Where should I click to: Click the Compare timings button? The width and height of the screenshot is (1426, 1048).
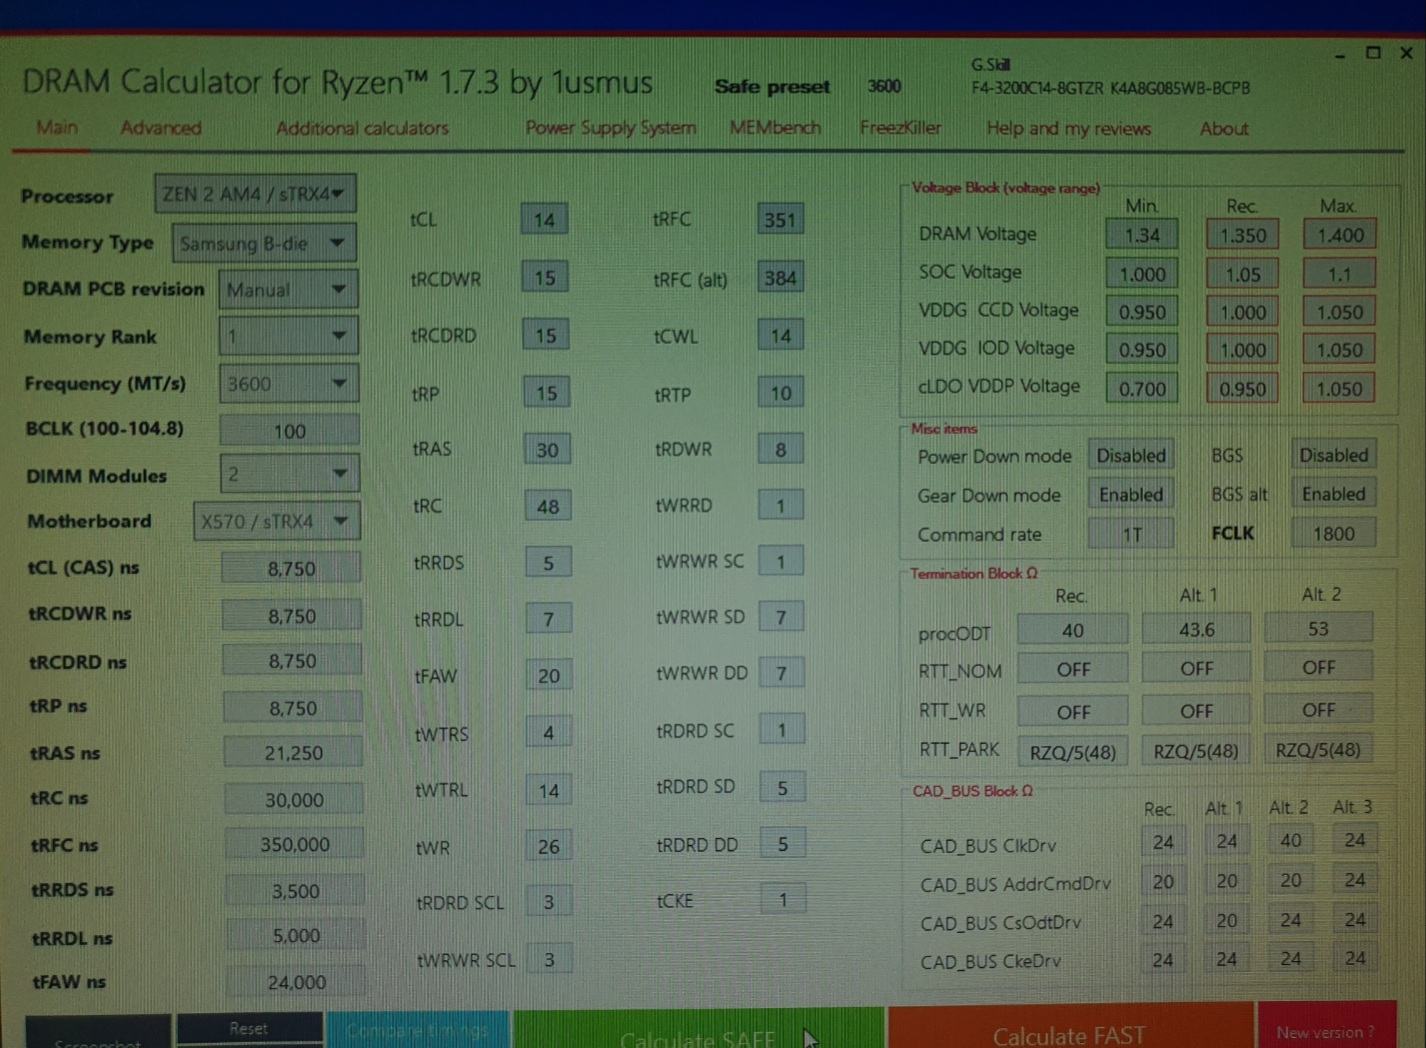tap(418, 1030)
